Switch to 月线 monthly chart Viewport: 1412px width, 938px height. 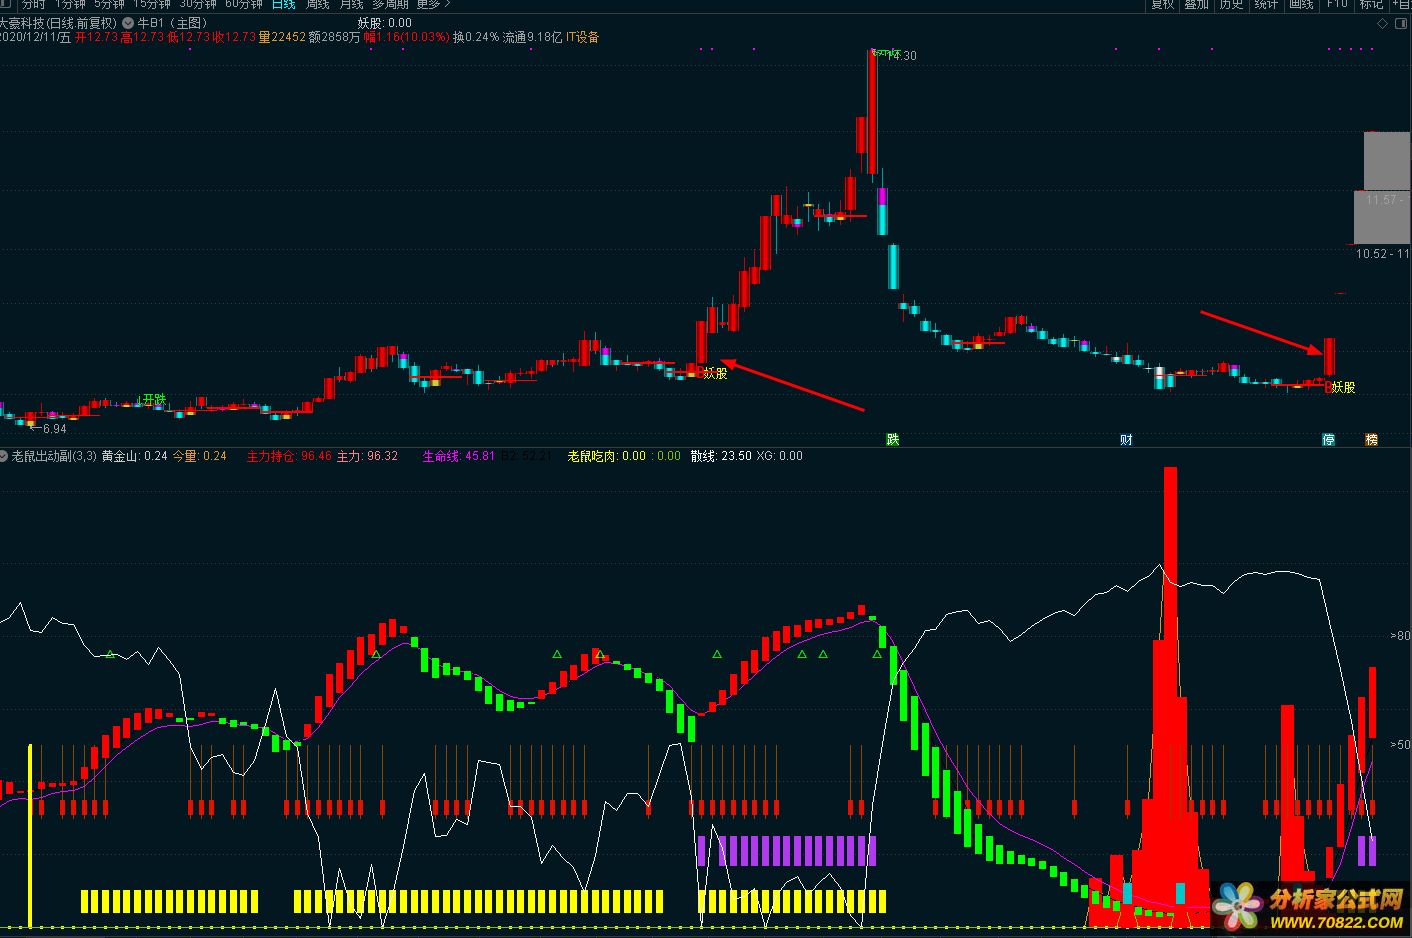[x=351, y=4]
